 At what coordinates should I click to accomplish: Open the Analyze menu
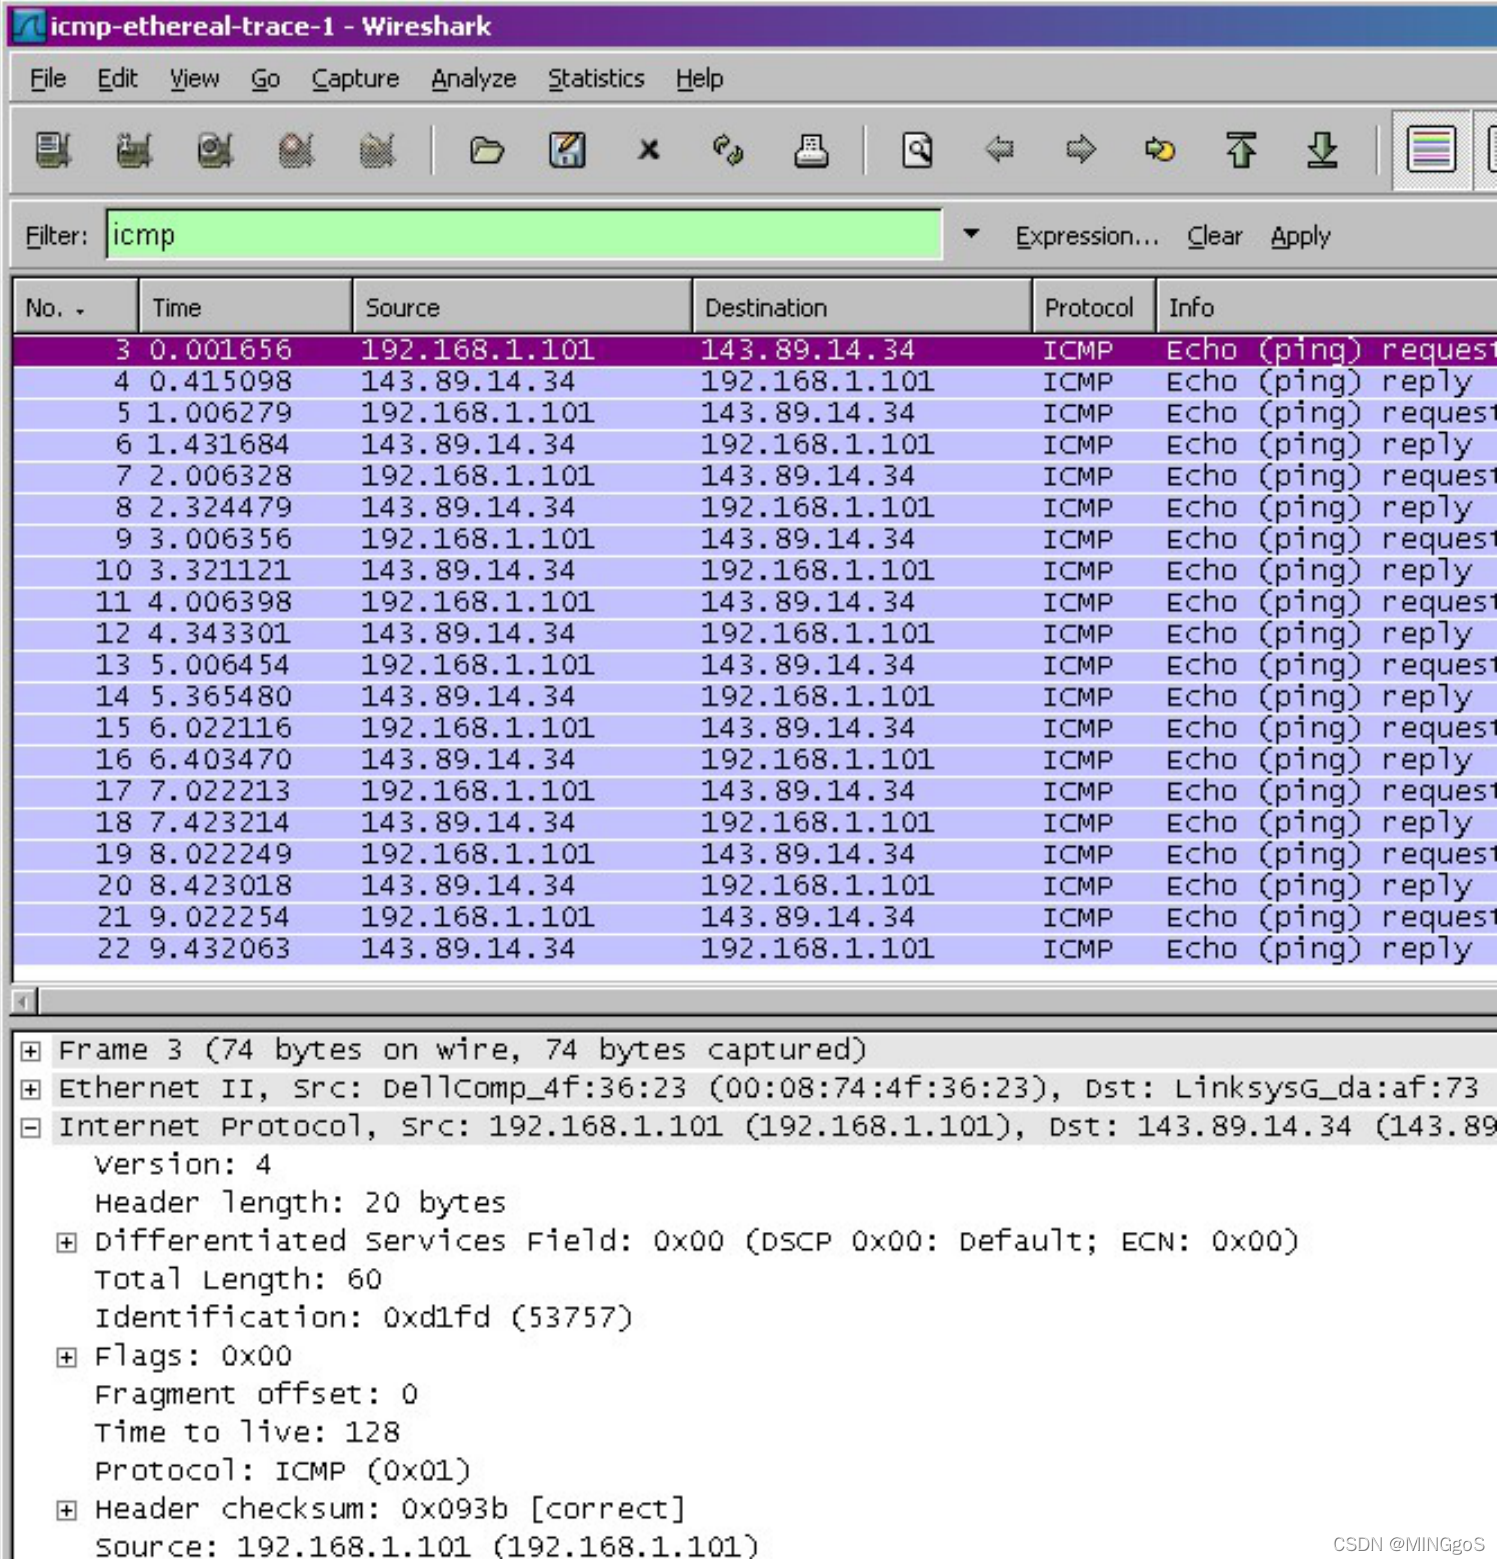click(x=473, y=78)
